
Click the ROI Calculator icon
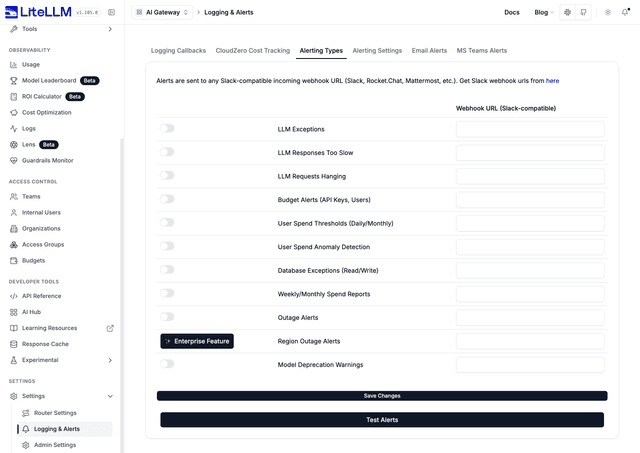click(13, 97)
